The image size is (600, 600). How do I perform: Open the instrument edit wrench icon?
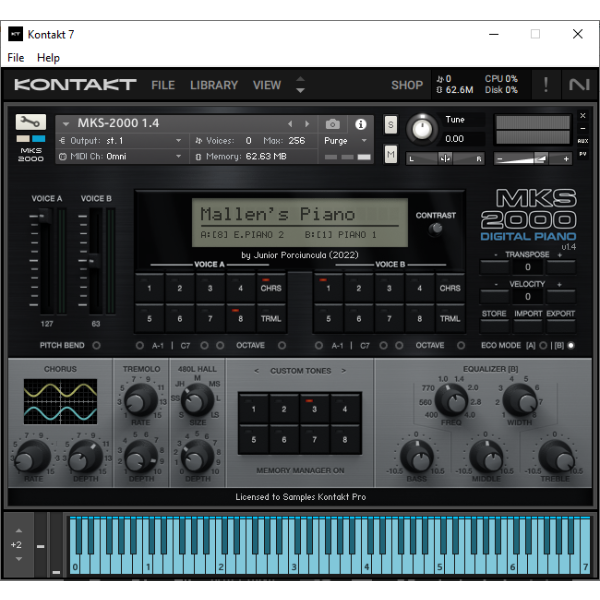pos(31,122)
